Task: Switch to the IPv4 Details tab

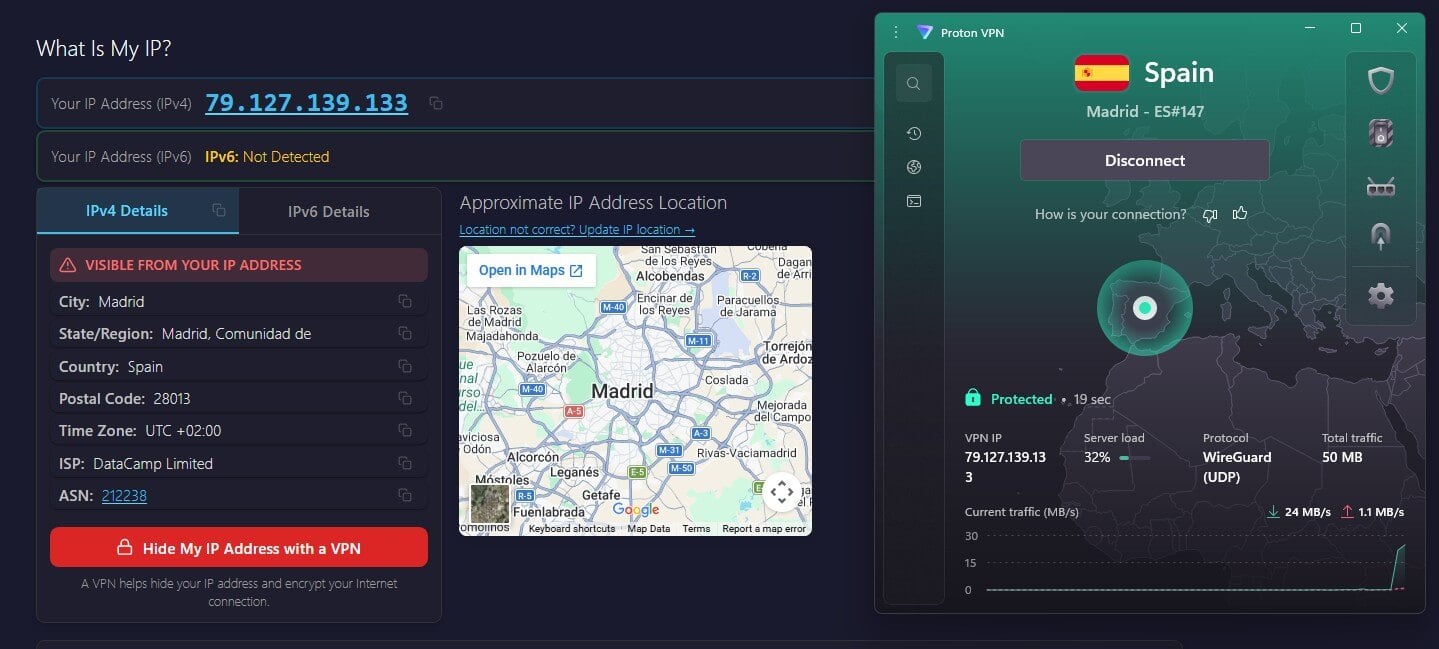Action: coord(138,211)
